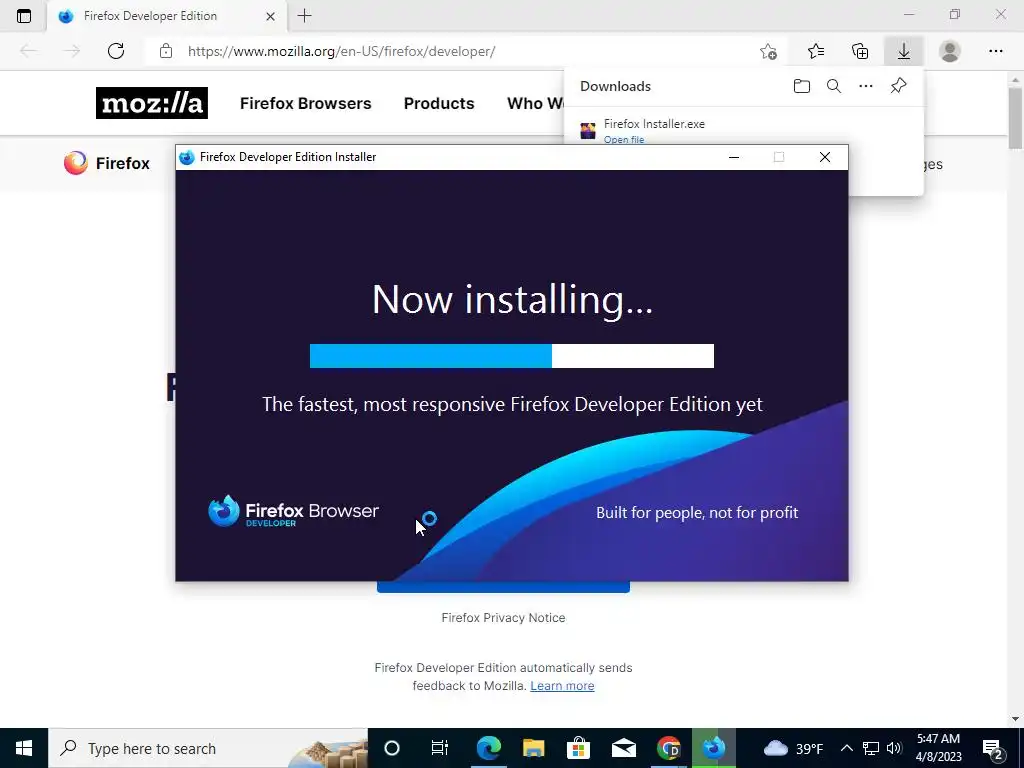This screenshot has width=1024, height=768.
Task: Open Task View
Action: point(440,748)
